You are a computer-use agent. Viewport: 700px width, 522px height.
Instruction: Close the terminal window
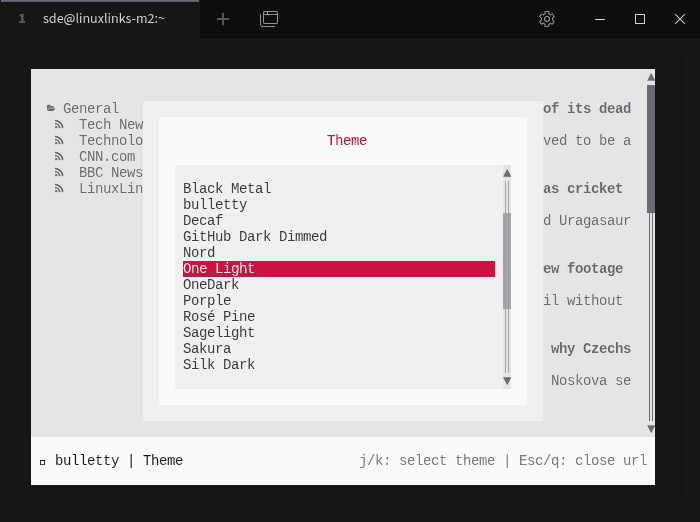click(679, 19)
